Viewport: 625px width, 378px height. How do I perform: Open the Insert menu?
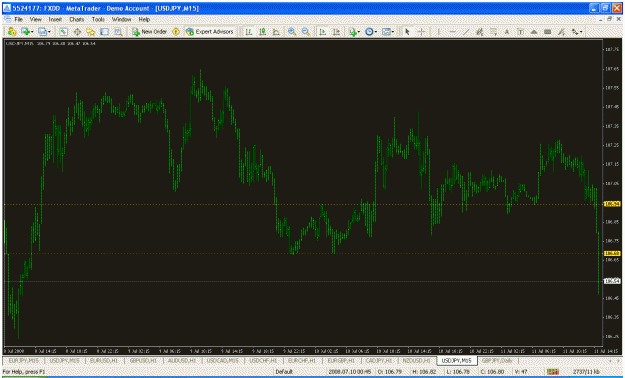[x=55, y=19]
